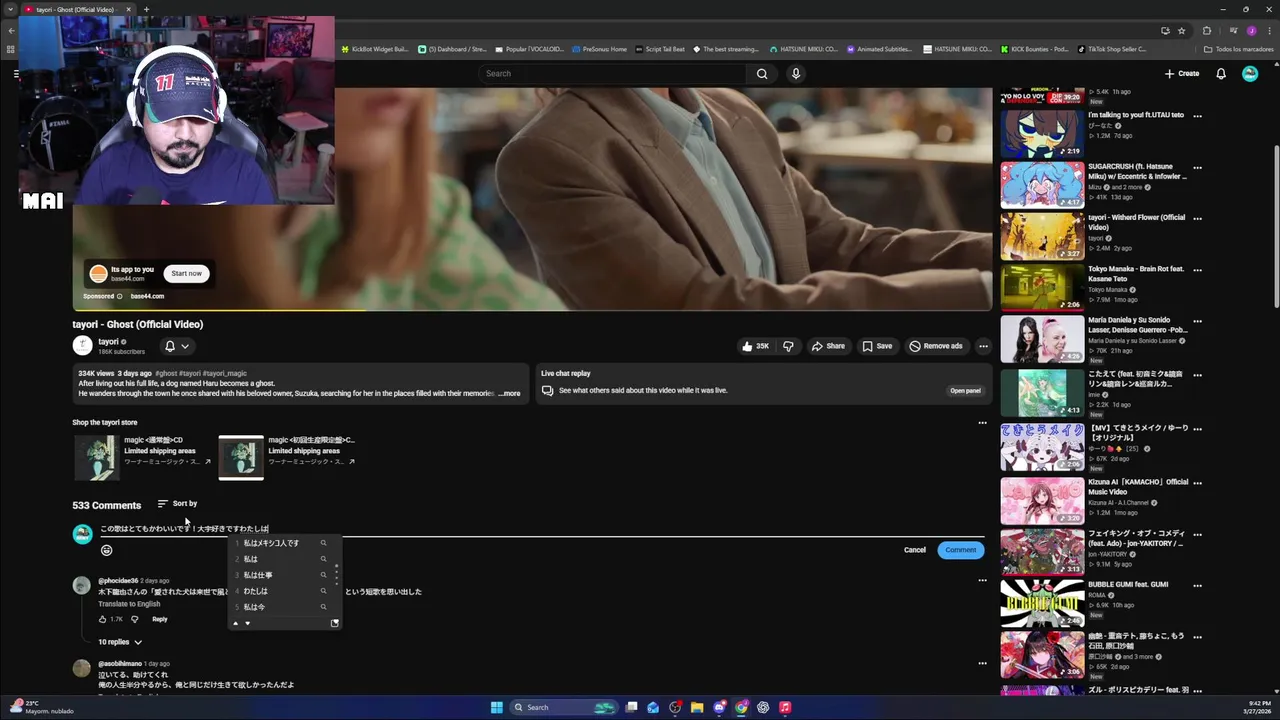Image resolution: width=1280 pixels, height=720 pixels.
Task: Open SUGARCRUSH recommended video thumbnail
Action: [x=1042, y=184]
